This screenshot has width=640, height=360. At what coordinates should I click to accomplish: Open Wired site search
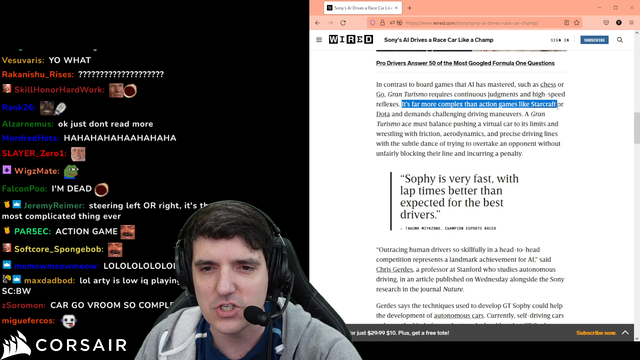click(620, 40)
